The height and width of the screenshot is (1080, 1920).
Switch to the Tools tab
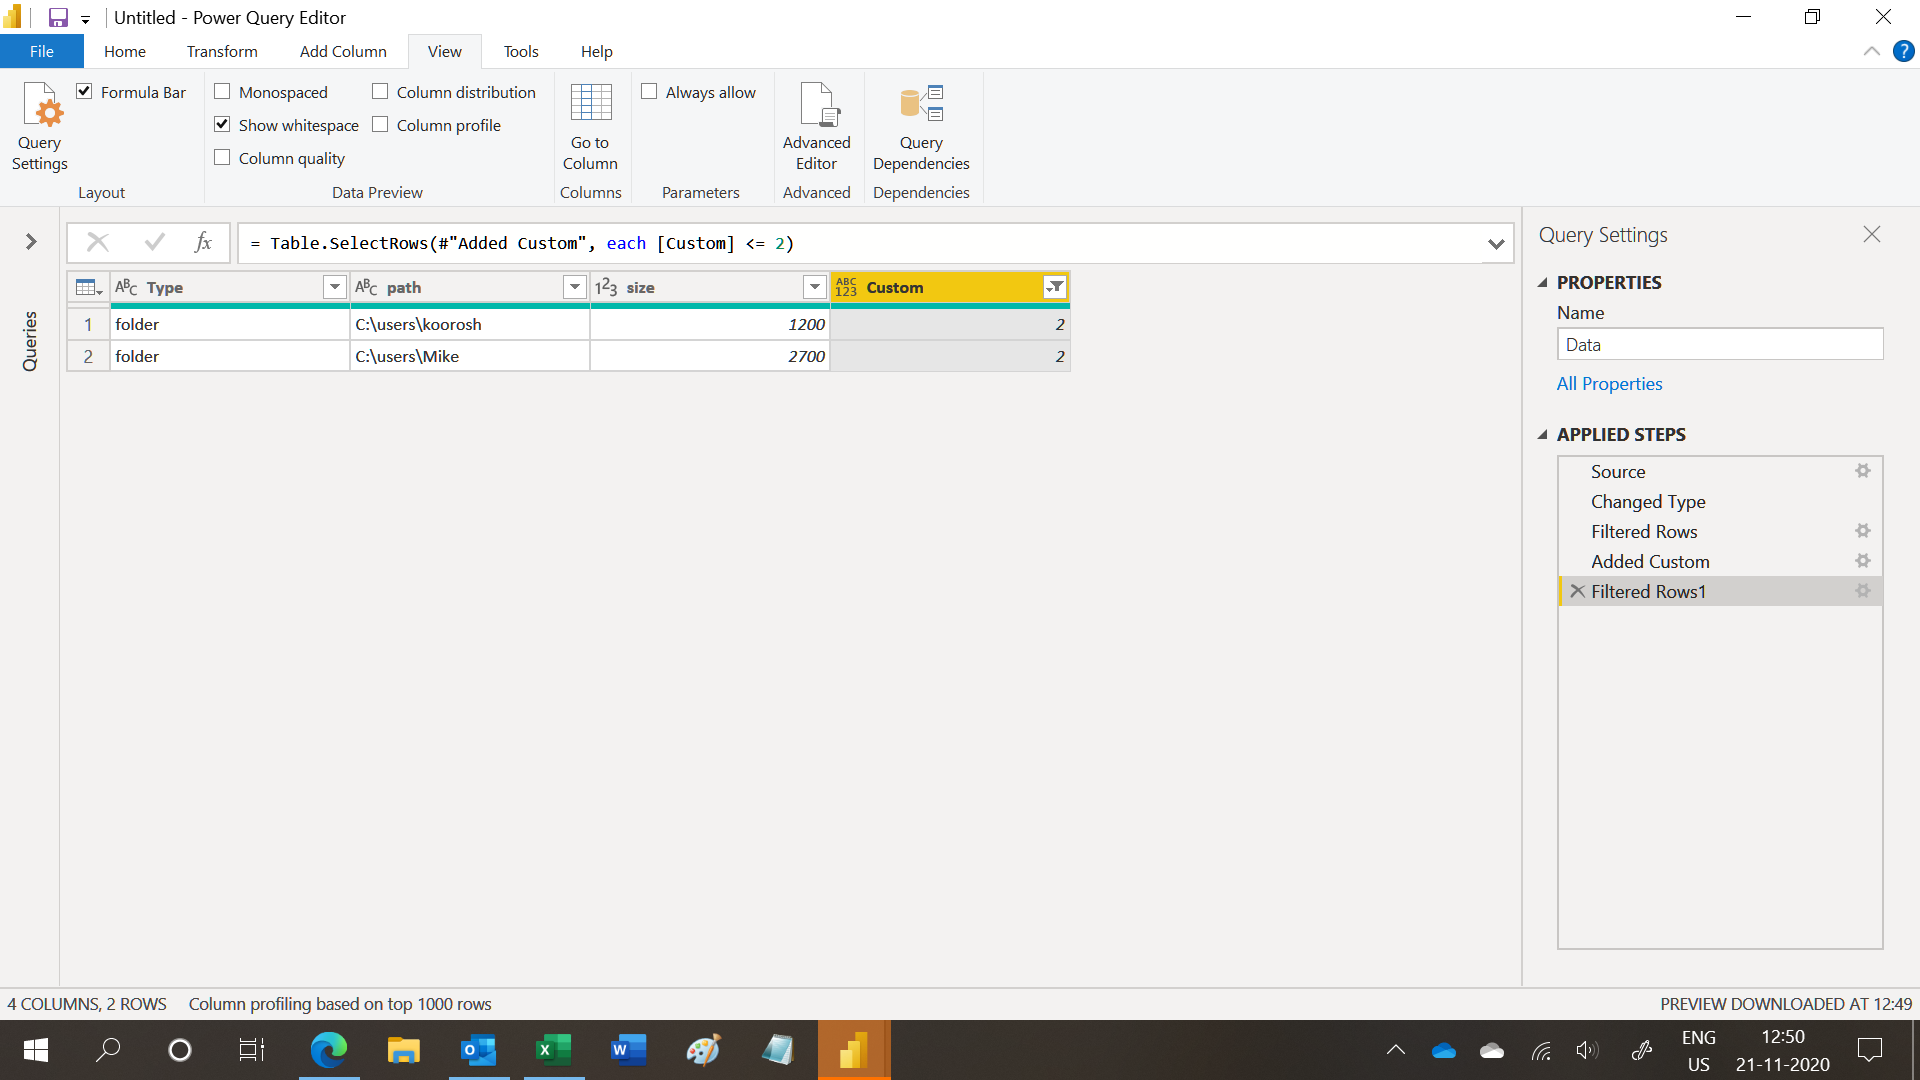(x=521, y=51)
